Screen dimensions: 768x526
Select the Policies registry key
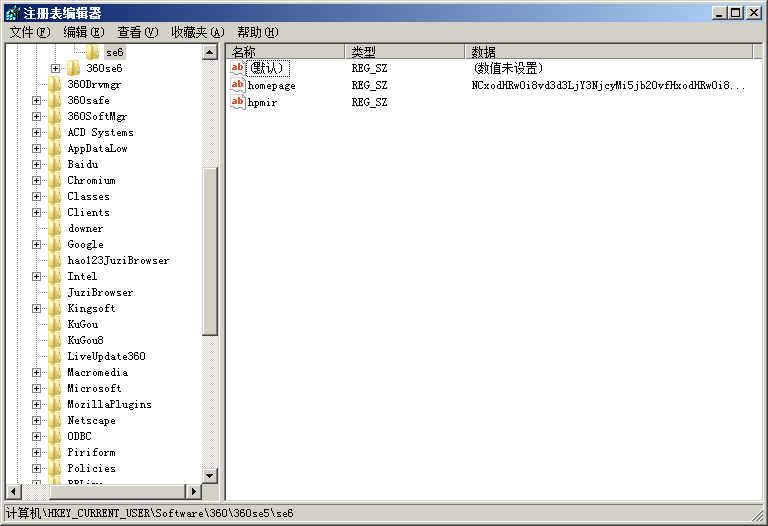[x=91, y=468]
